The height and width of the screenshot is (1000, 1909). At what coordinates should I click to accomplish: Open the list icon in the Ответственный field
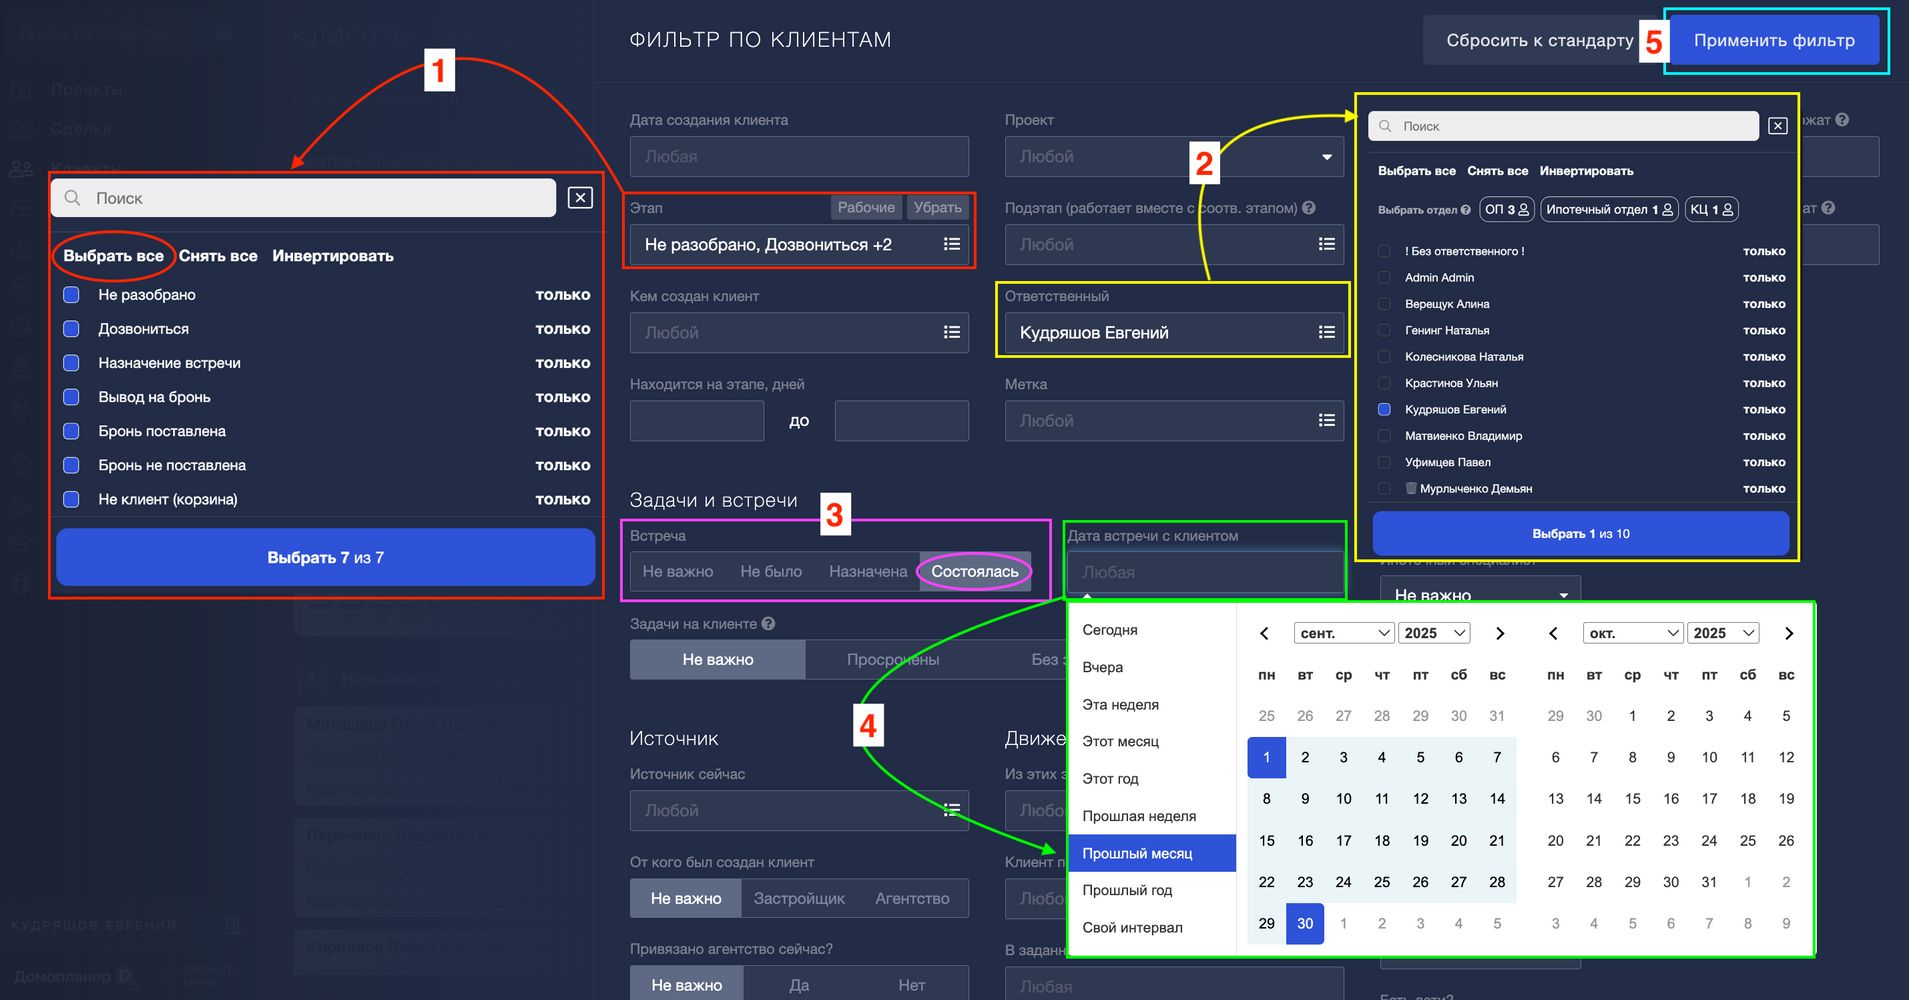(x=1326, y=332)
